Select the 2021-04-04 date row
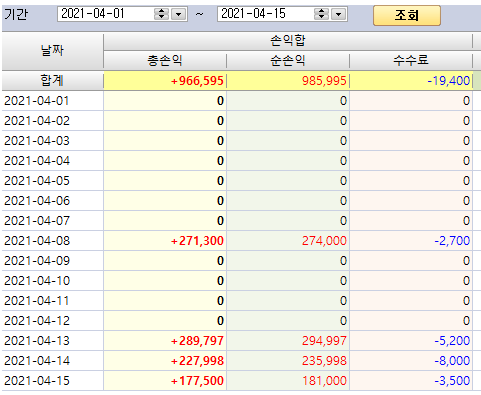Screen dimensions: 481x395 pos(52,161)
